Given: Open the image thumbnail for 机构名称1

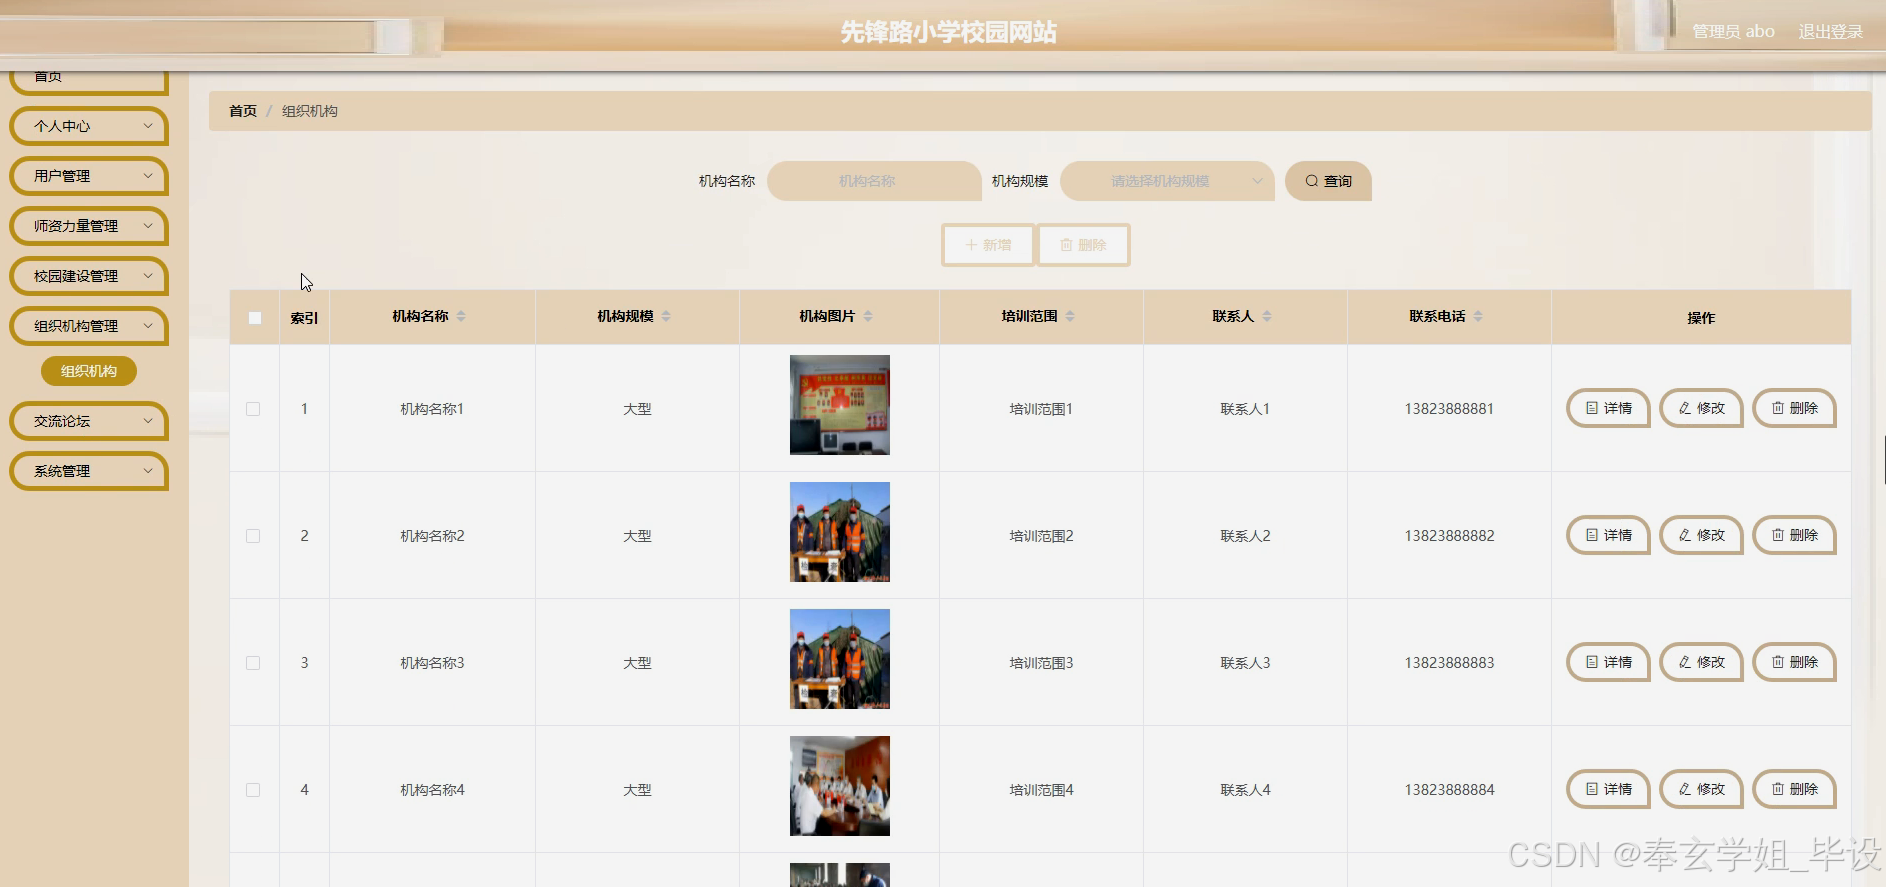Looking at the screenshot, I should click(x=840, y=405).
